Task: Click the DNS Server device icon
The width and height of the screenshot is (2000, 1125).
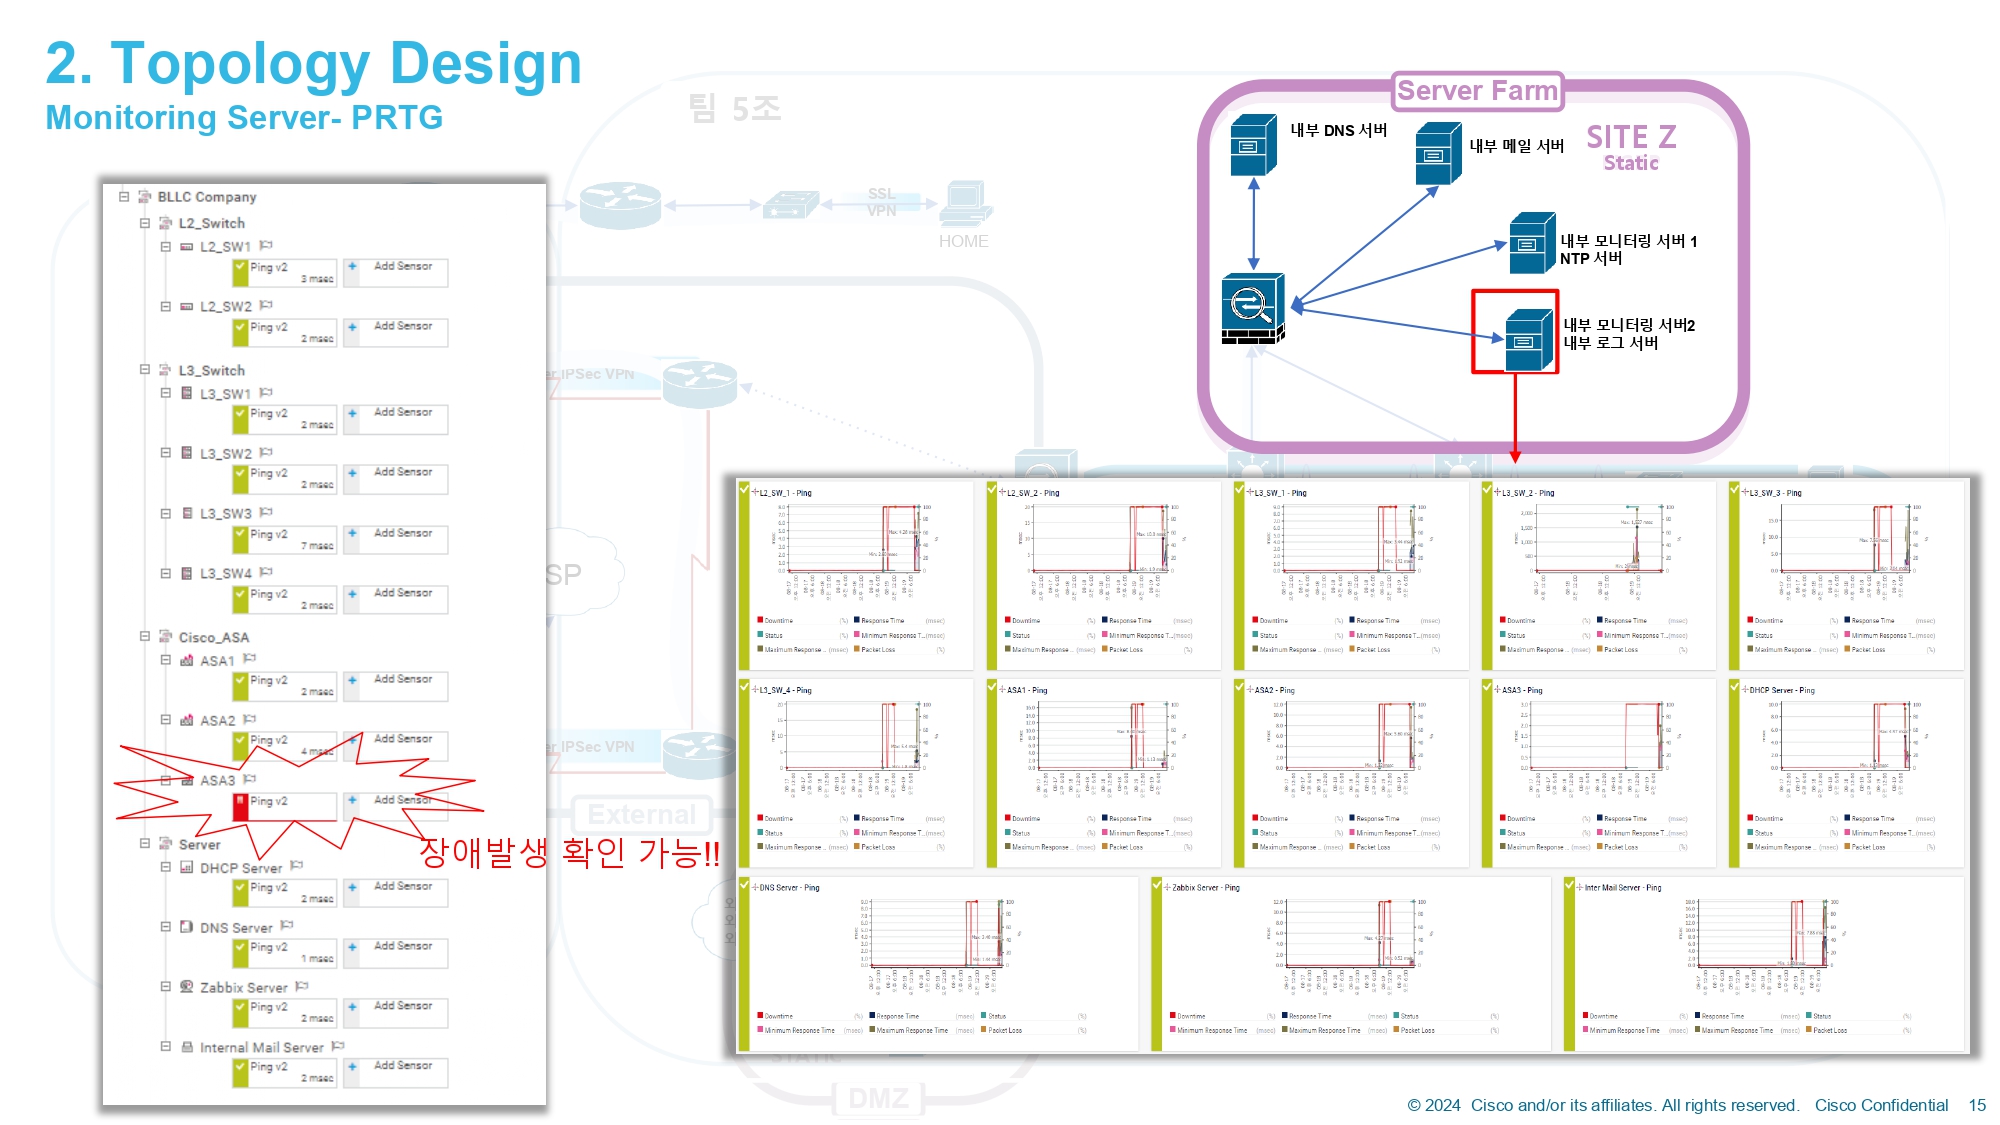Action: [187, 927]
